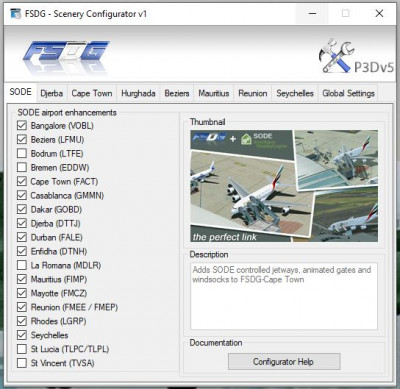Enable St Vincent (TVSA) enhancement
Viewport: 400px width, 389px height.
coord(22,363)
